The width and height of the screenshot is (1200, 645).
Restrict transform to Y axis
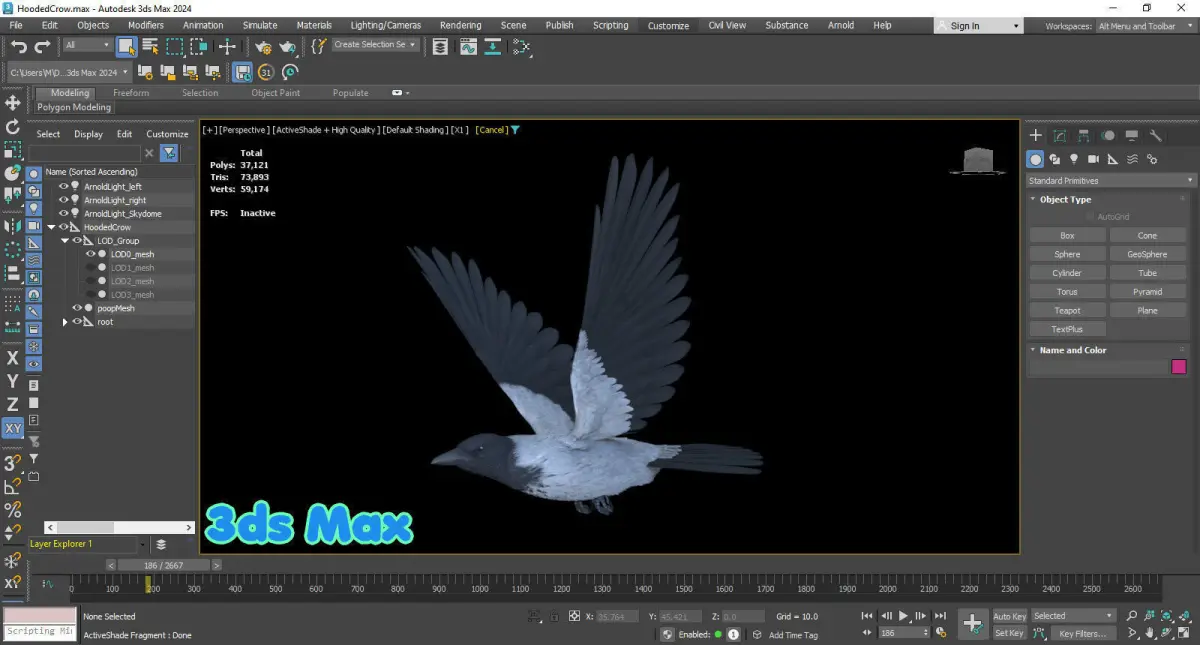coord(13,381)
